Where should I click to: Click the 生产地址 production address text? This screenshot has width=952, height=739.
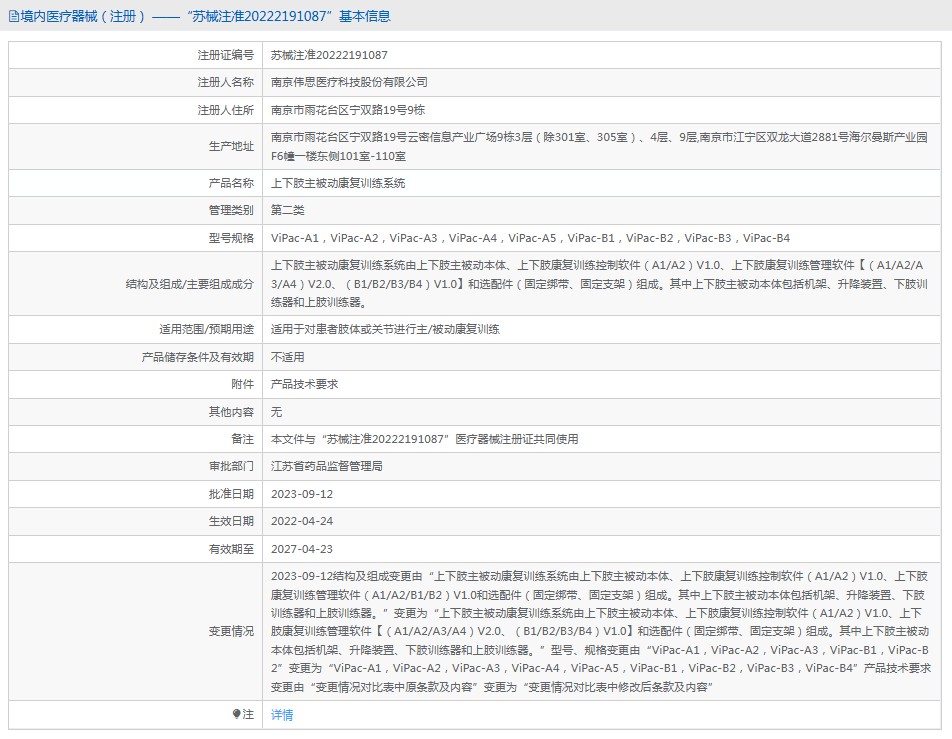[x=598, y=146]
